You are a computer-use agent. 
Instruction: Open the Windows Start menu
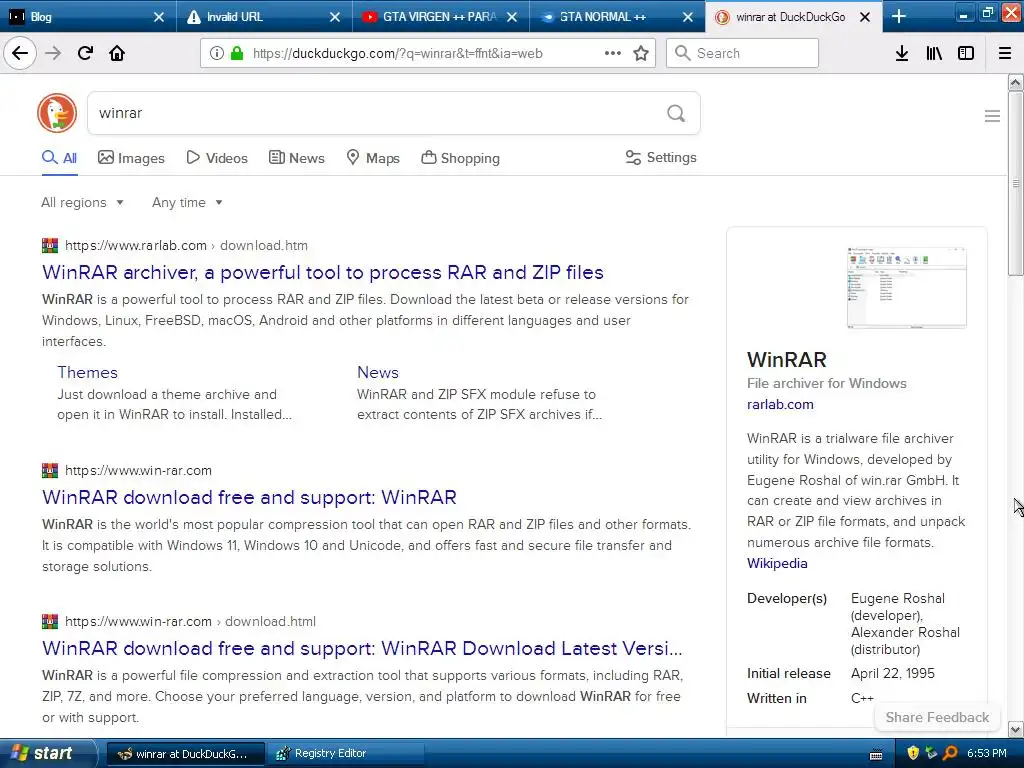point(47,753)
